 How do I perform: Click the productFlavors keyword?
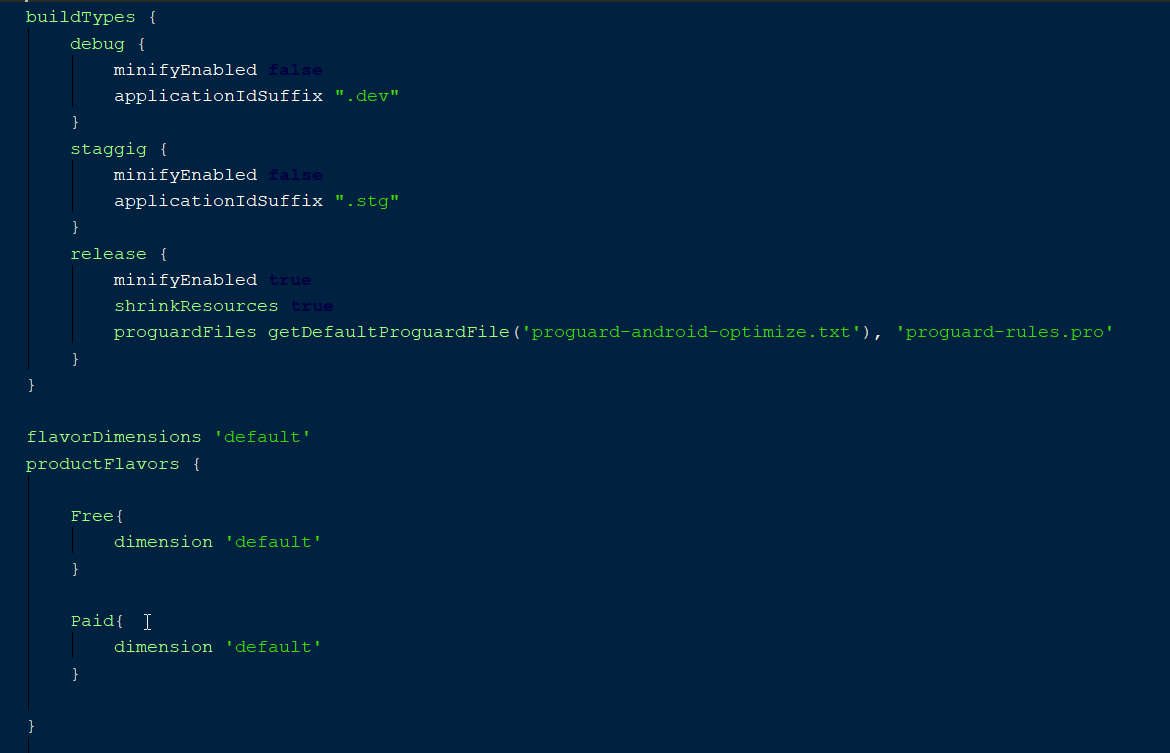tap(103, 464)
